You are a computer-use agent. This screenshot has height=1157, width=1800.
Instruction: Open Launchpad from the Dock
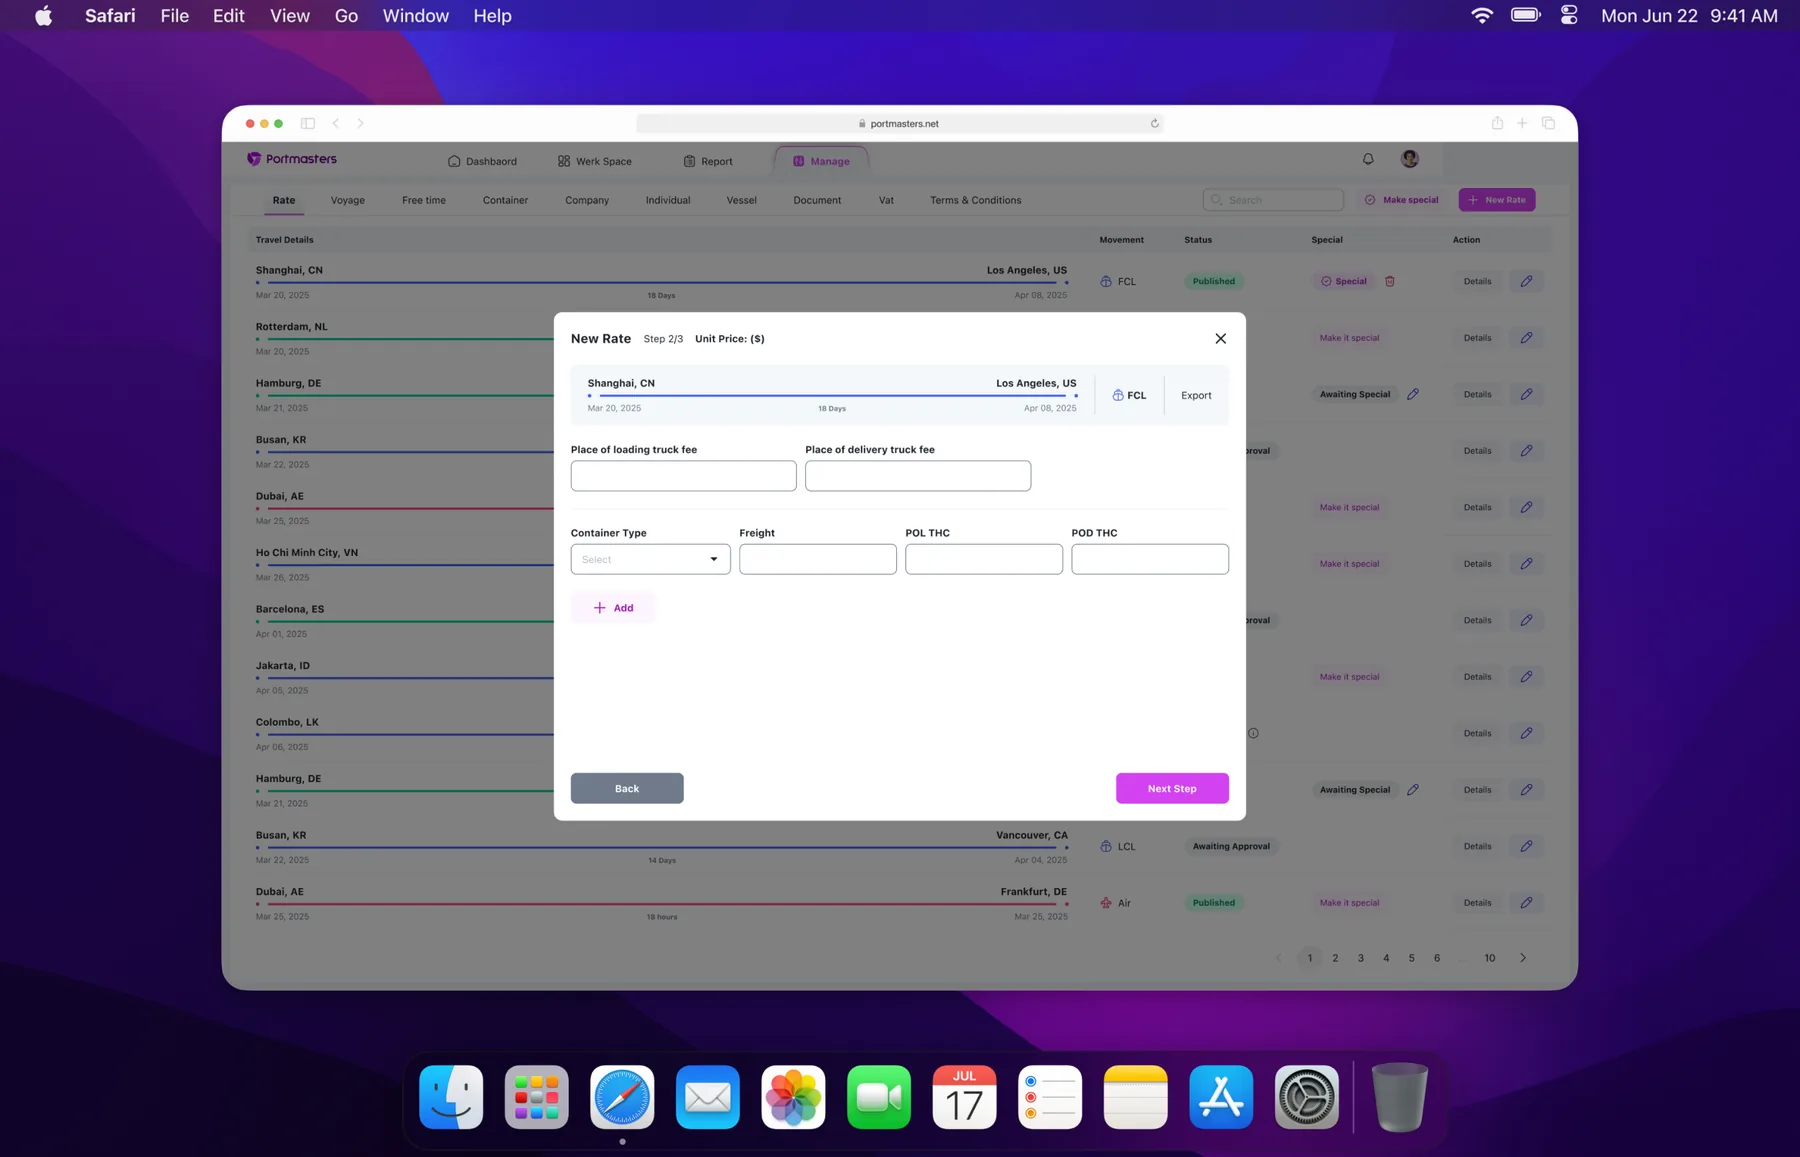click(x=537, y=1097)
